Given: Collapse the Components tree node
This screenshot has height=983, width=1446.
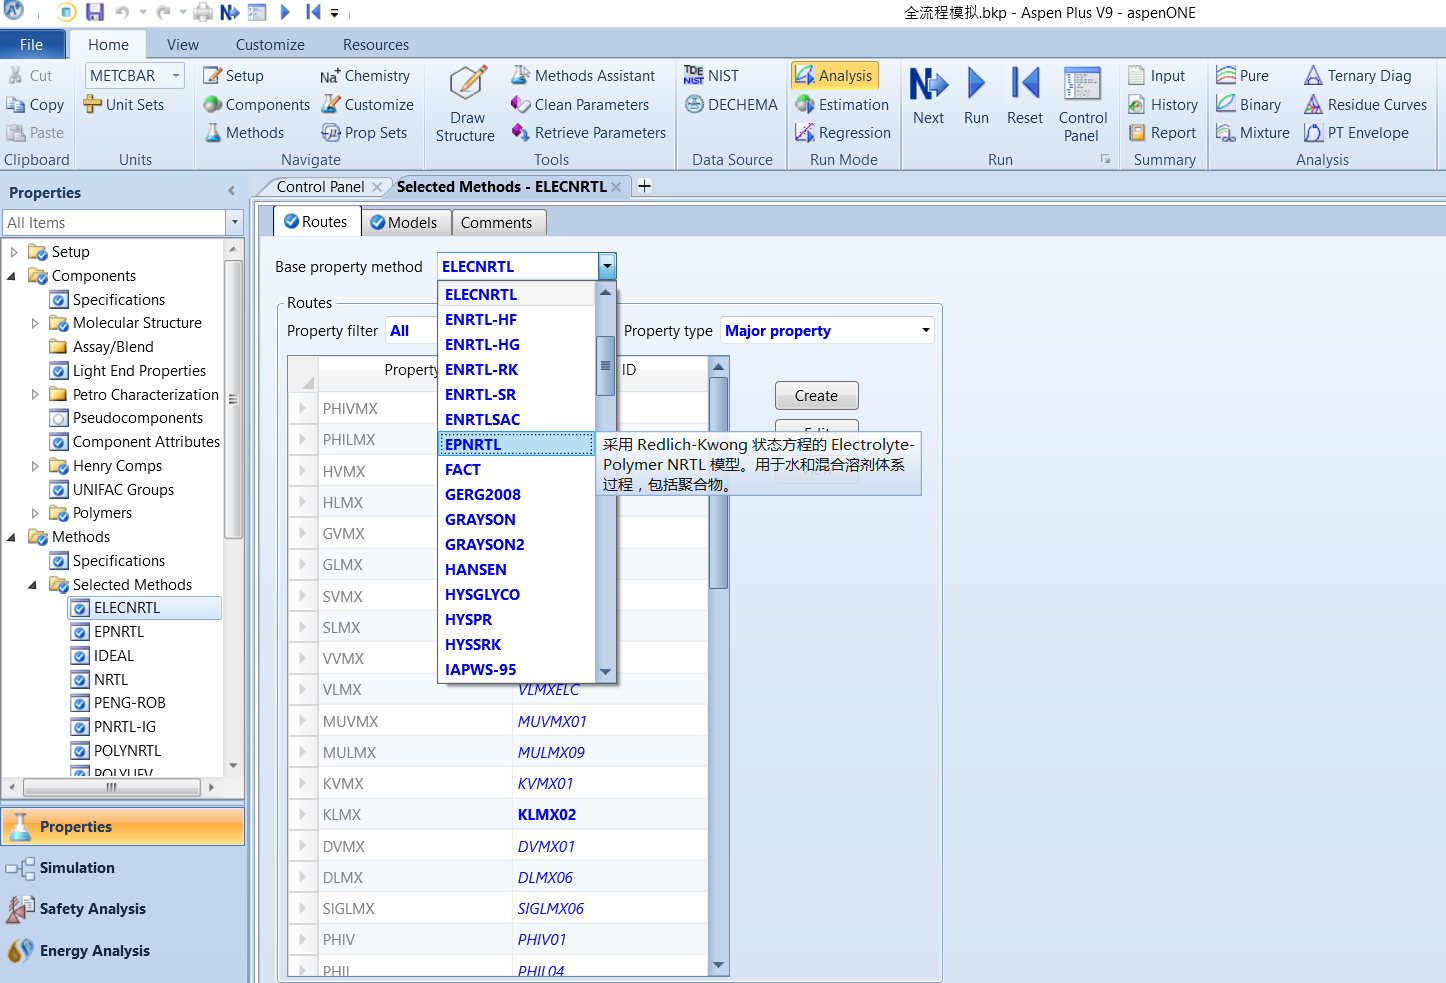Looking at the screenshot, I should coord(12,276).
